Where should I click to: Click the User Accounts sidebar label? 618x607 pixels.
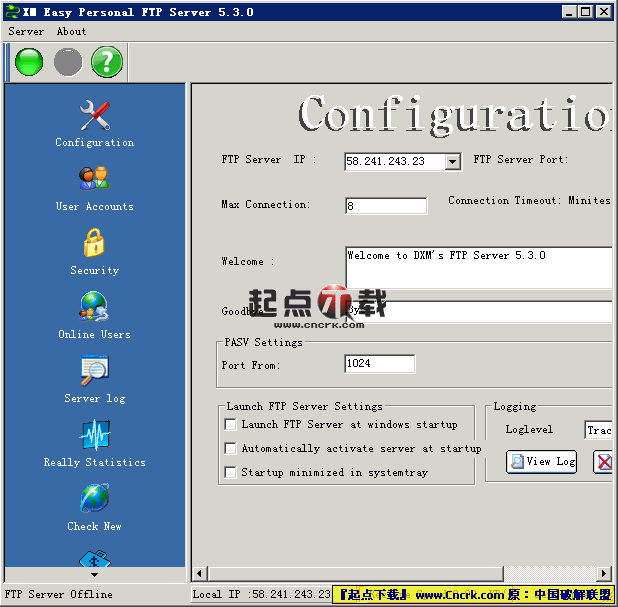click(95, 207)
